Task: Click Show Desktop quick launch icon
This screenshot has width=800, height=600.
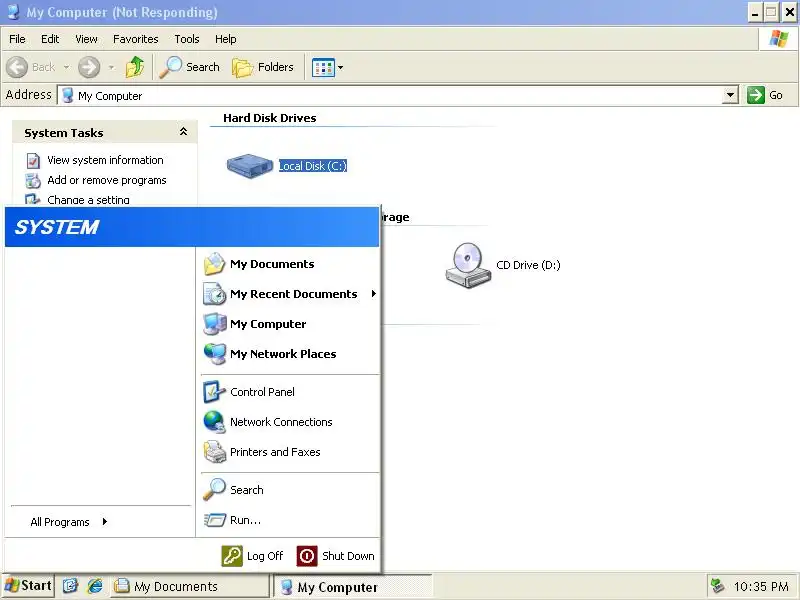Action: point(70,586)
